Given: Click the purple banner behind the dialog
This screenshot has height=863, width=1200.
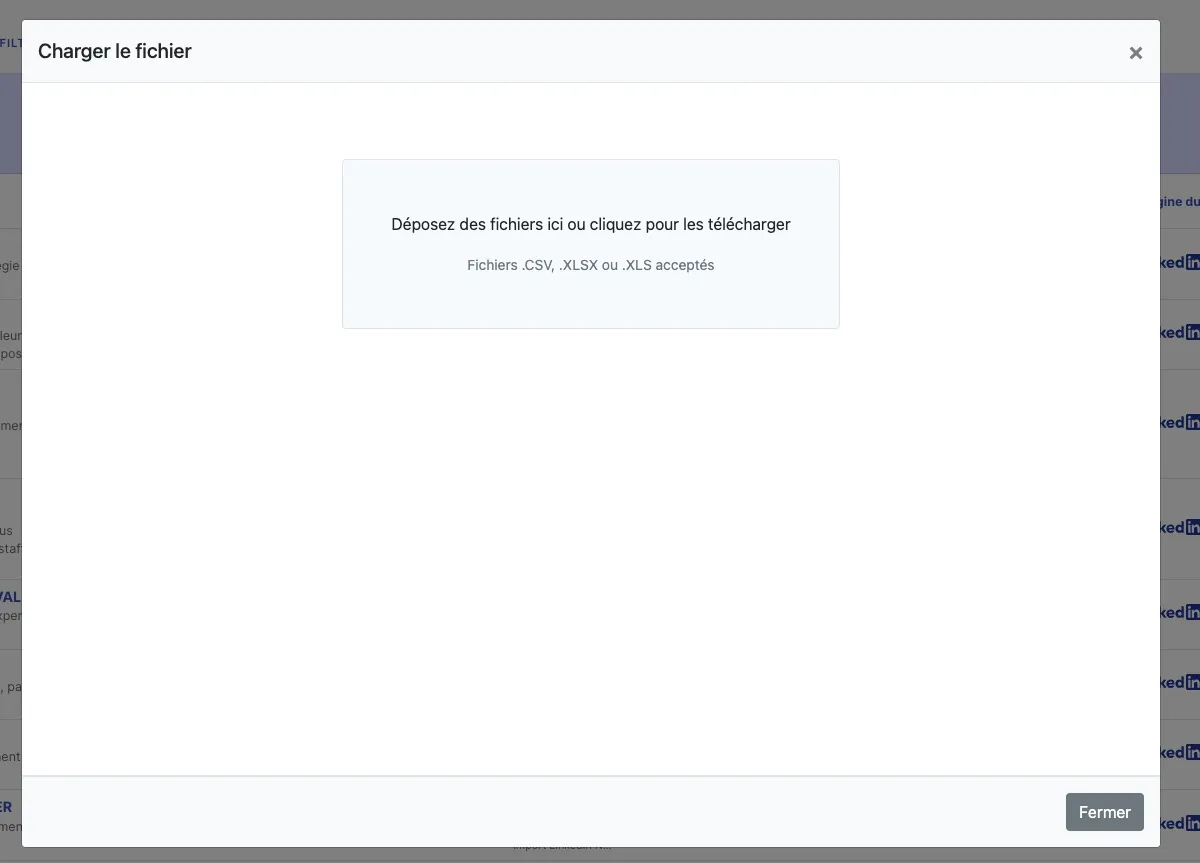Looking at the screenshot, I should [1180, 125].
